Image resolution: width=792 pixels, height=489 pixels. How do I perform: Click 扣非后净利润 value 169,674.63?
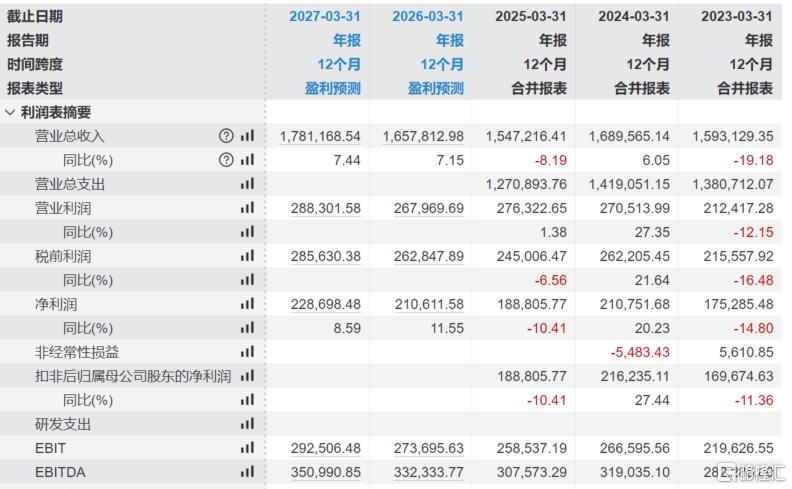point(738,376)
